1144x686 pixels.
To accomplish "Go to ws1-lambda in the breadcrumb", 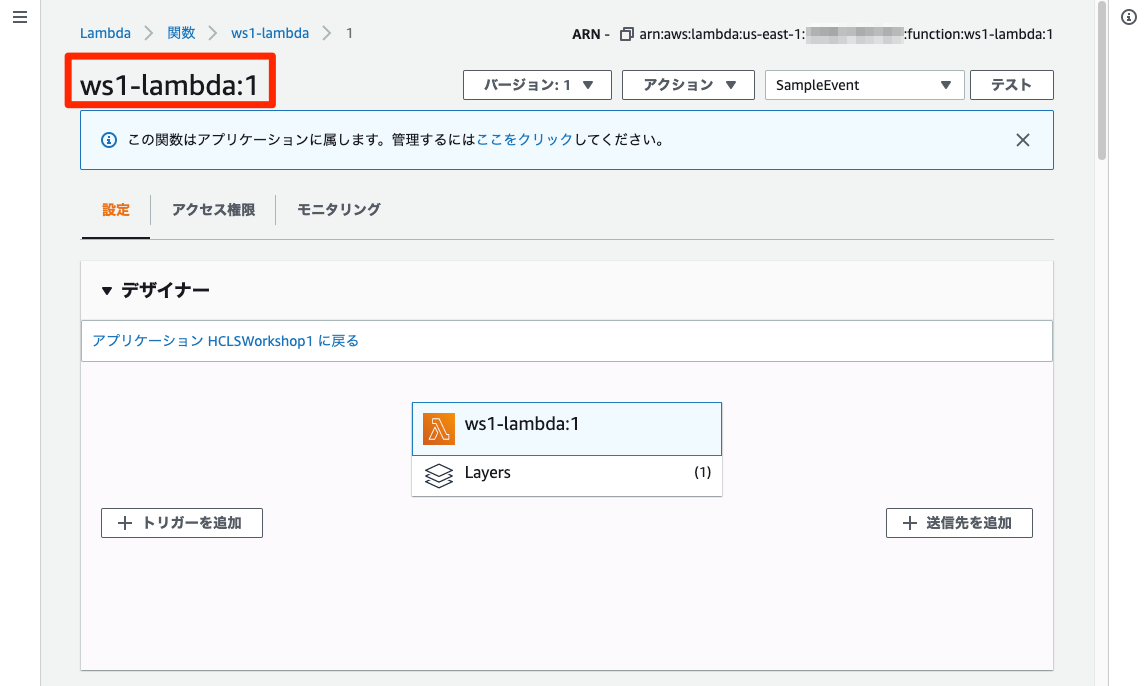I will tap(270, 34).
